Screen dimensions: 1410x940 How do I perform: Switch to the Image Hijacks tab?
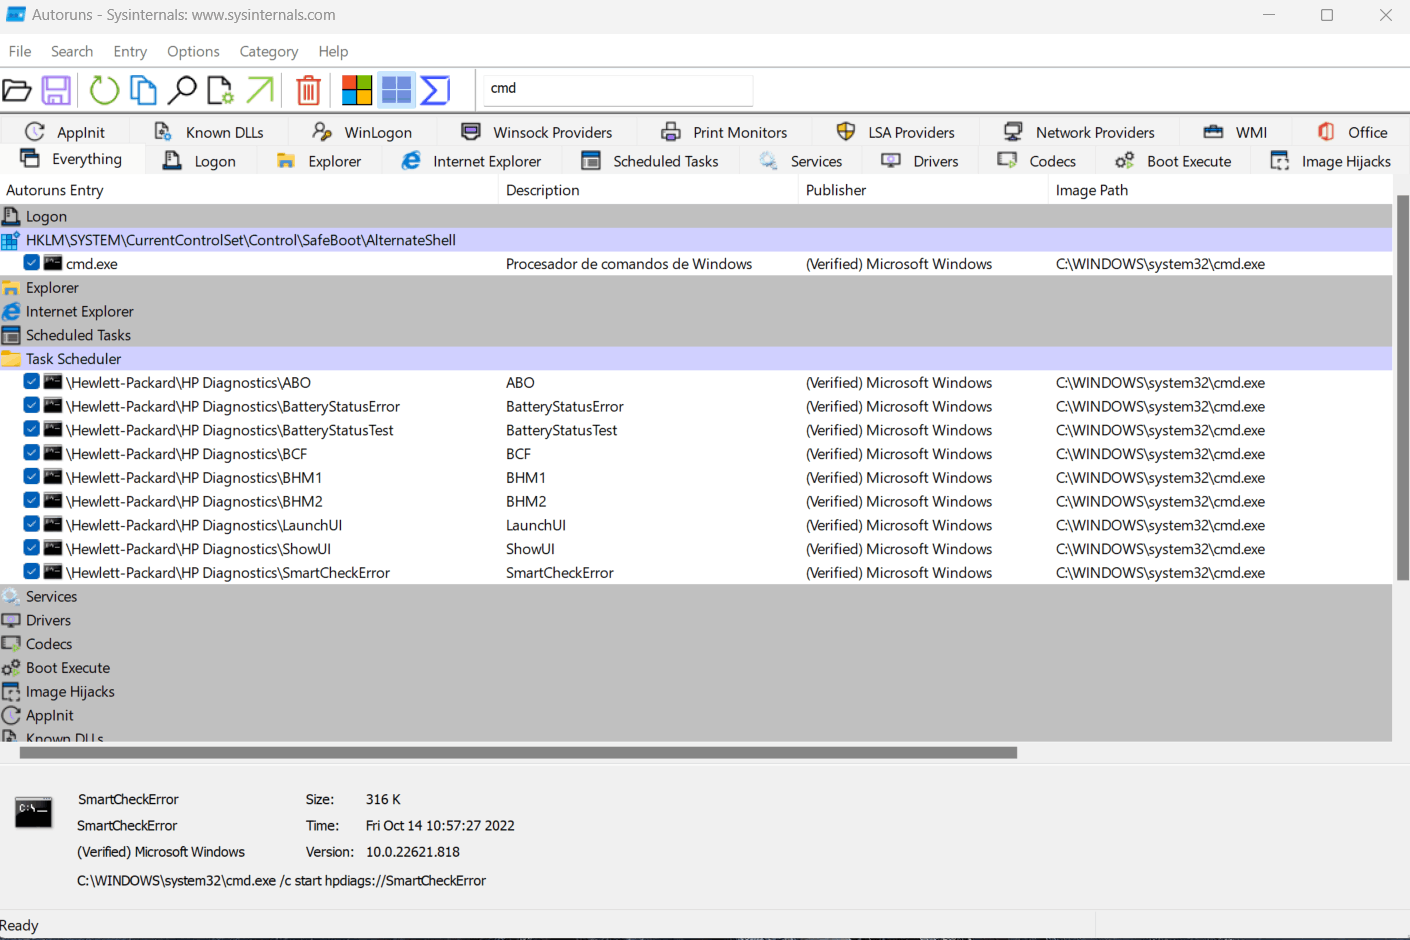(x=1331, y=161)
